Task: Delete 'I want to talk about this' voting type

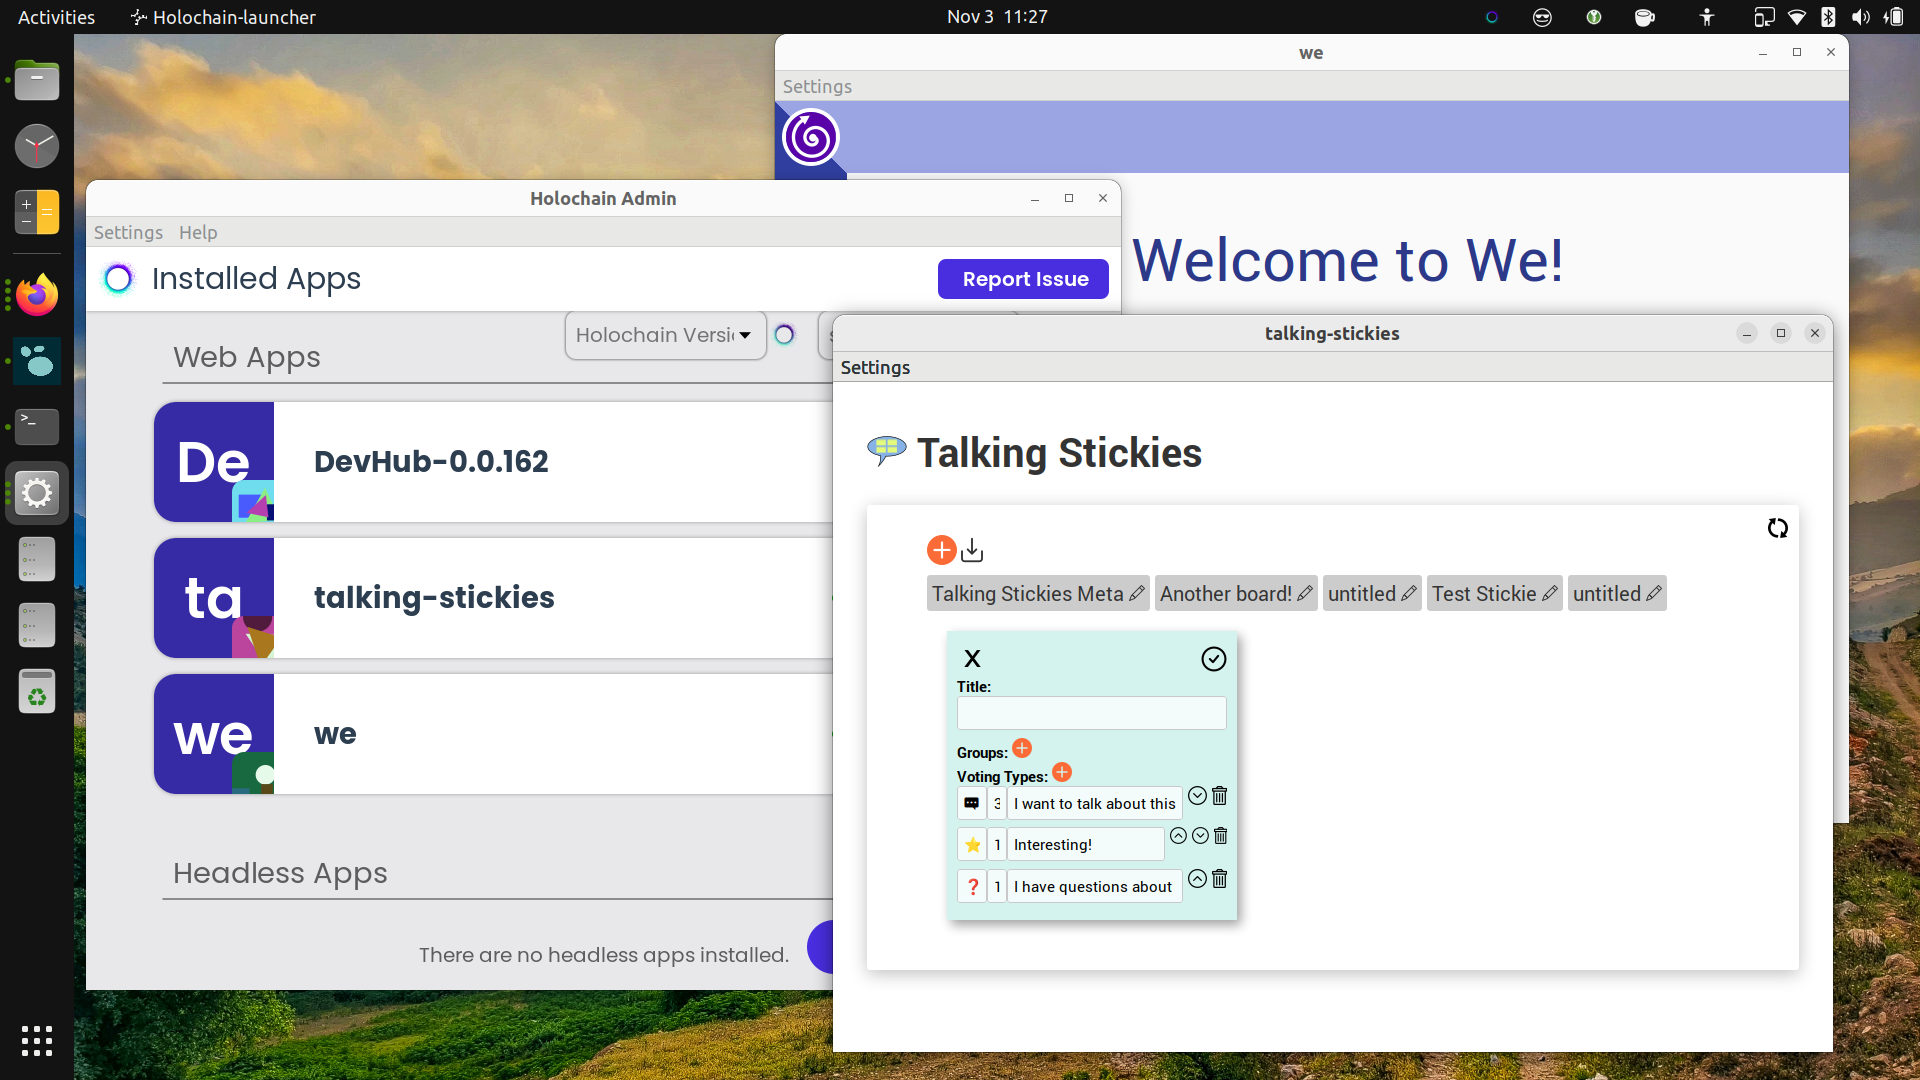Action: [x=1220, y=796]
